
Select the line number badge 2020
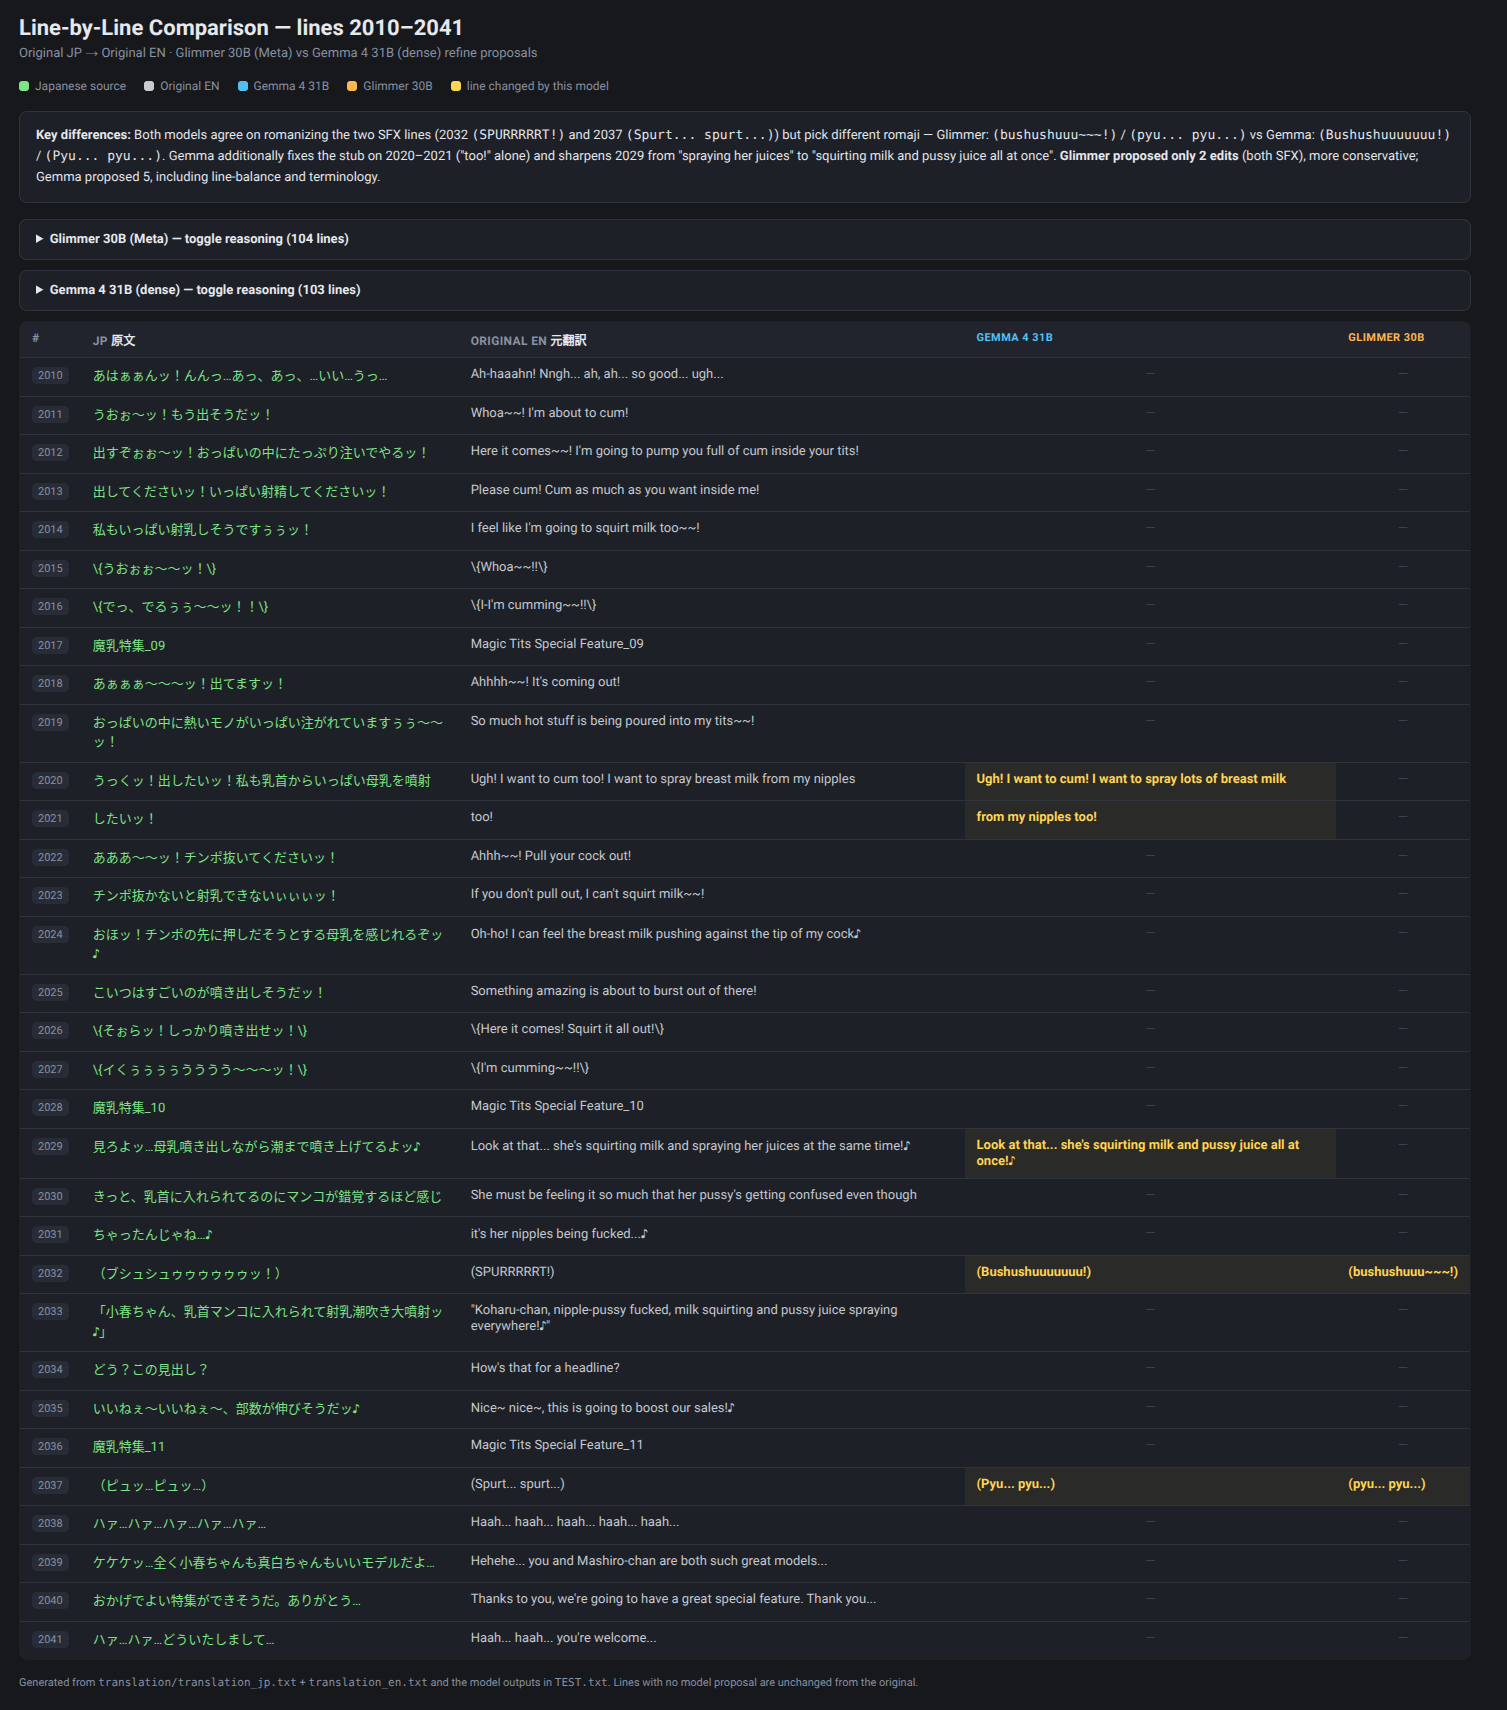(x=51, y=780)
